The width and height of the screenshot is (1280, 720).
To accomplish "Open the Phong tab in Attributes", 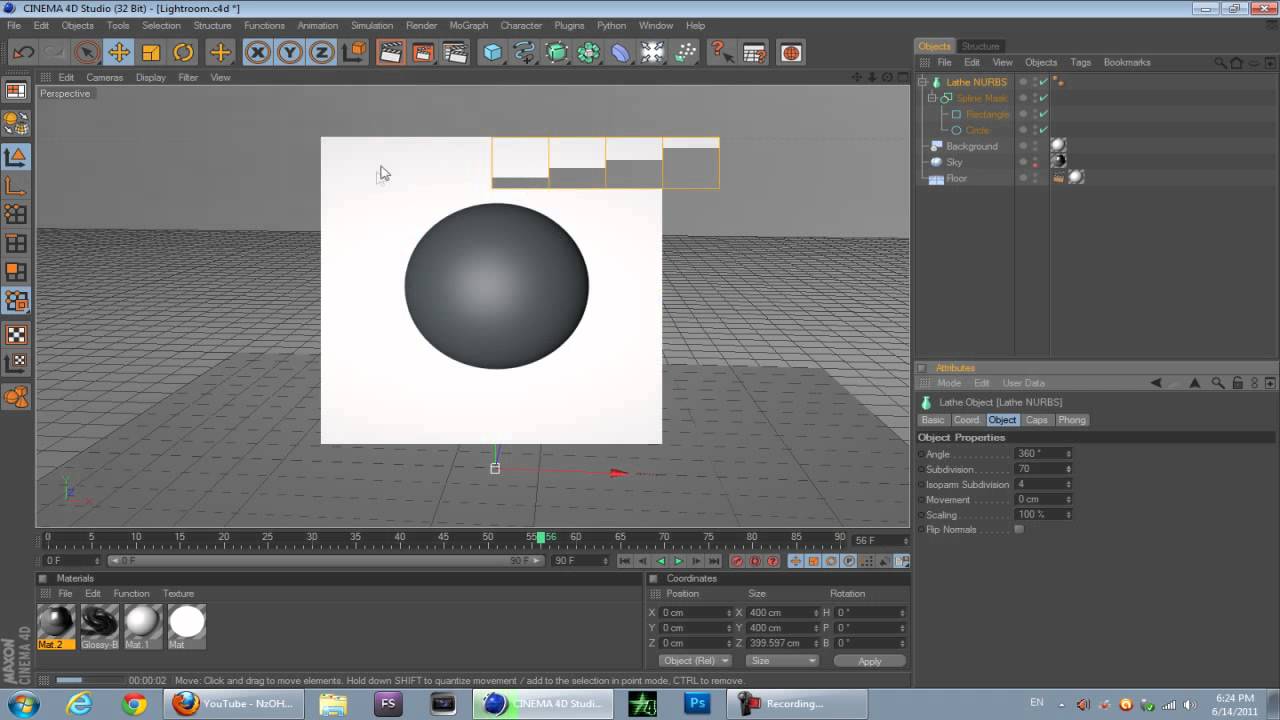I will pos(1072,420).
